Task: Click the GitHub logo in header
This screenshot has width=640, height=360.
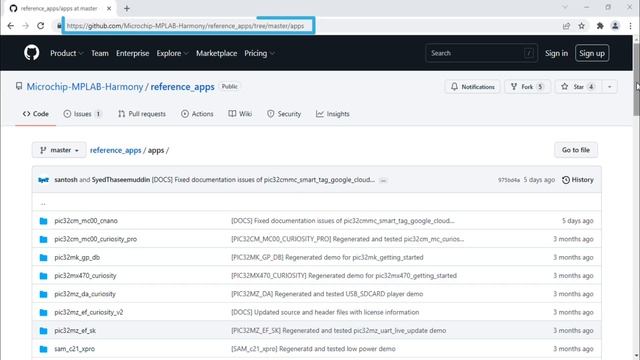Action: click(x=31, y=53)
